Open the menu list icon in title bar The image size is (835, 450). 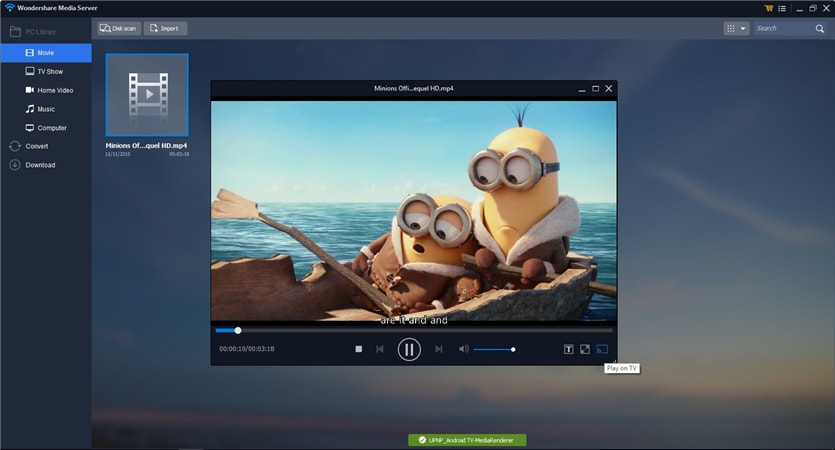pos(782,8)
